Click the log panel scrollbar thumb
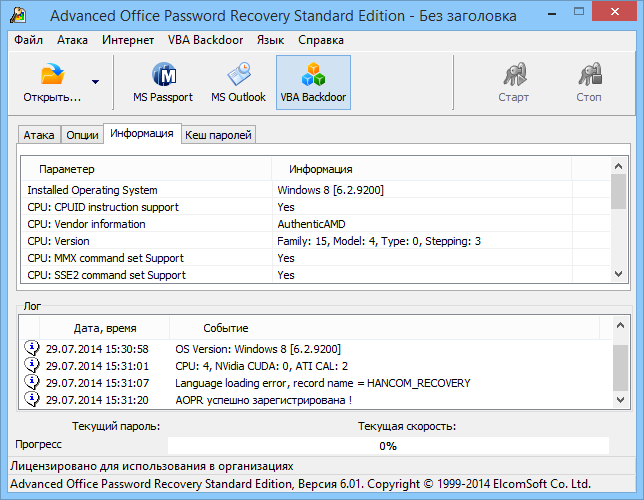Screen dimensions: 644x500 pyautogui.click(x=620, y=368)
